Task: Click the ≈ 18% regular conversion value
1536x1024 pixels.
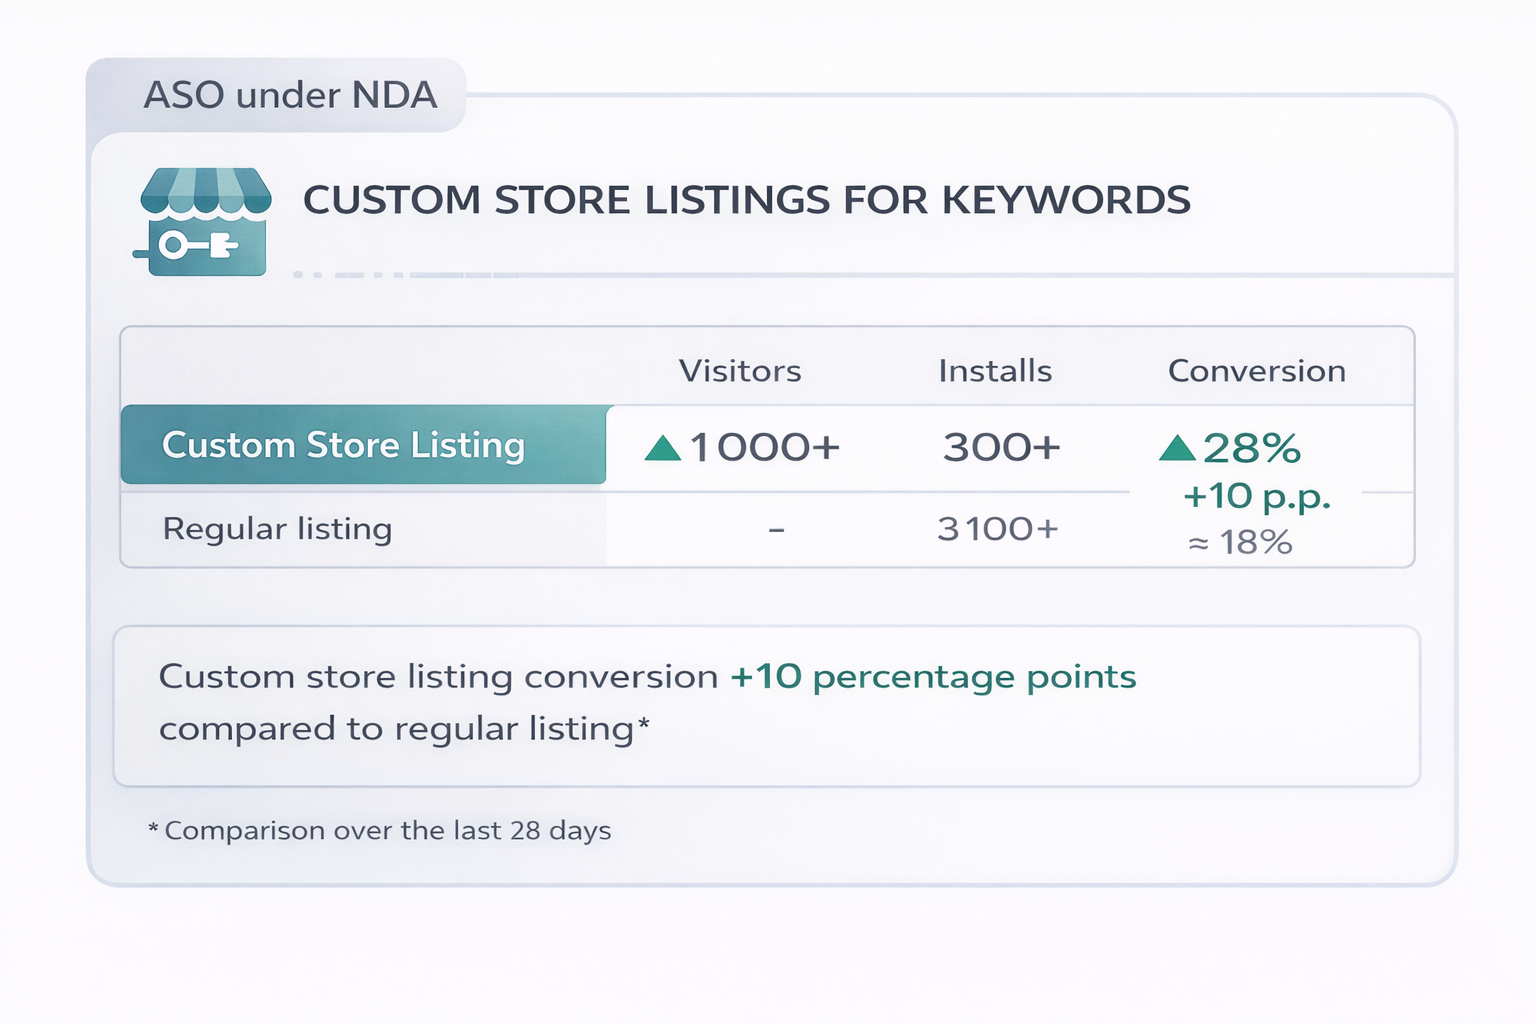Action: point(1240,542)
